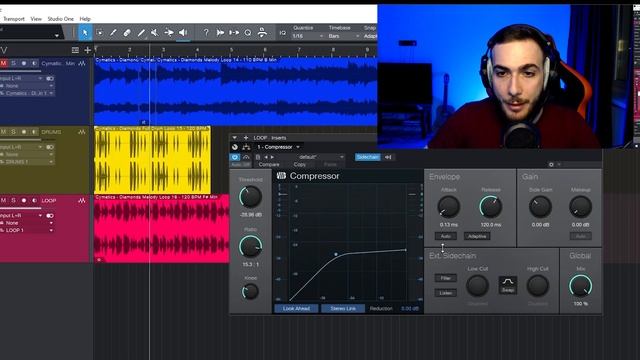Select the Paint (pencil) tool
This screenshot has height=360, width=640.
coord(141,33)
